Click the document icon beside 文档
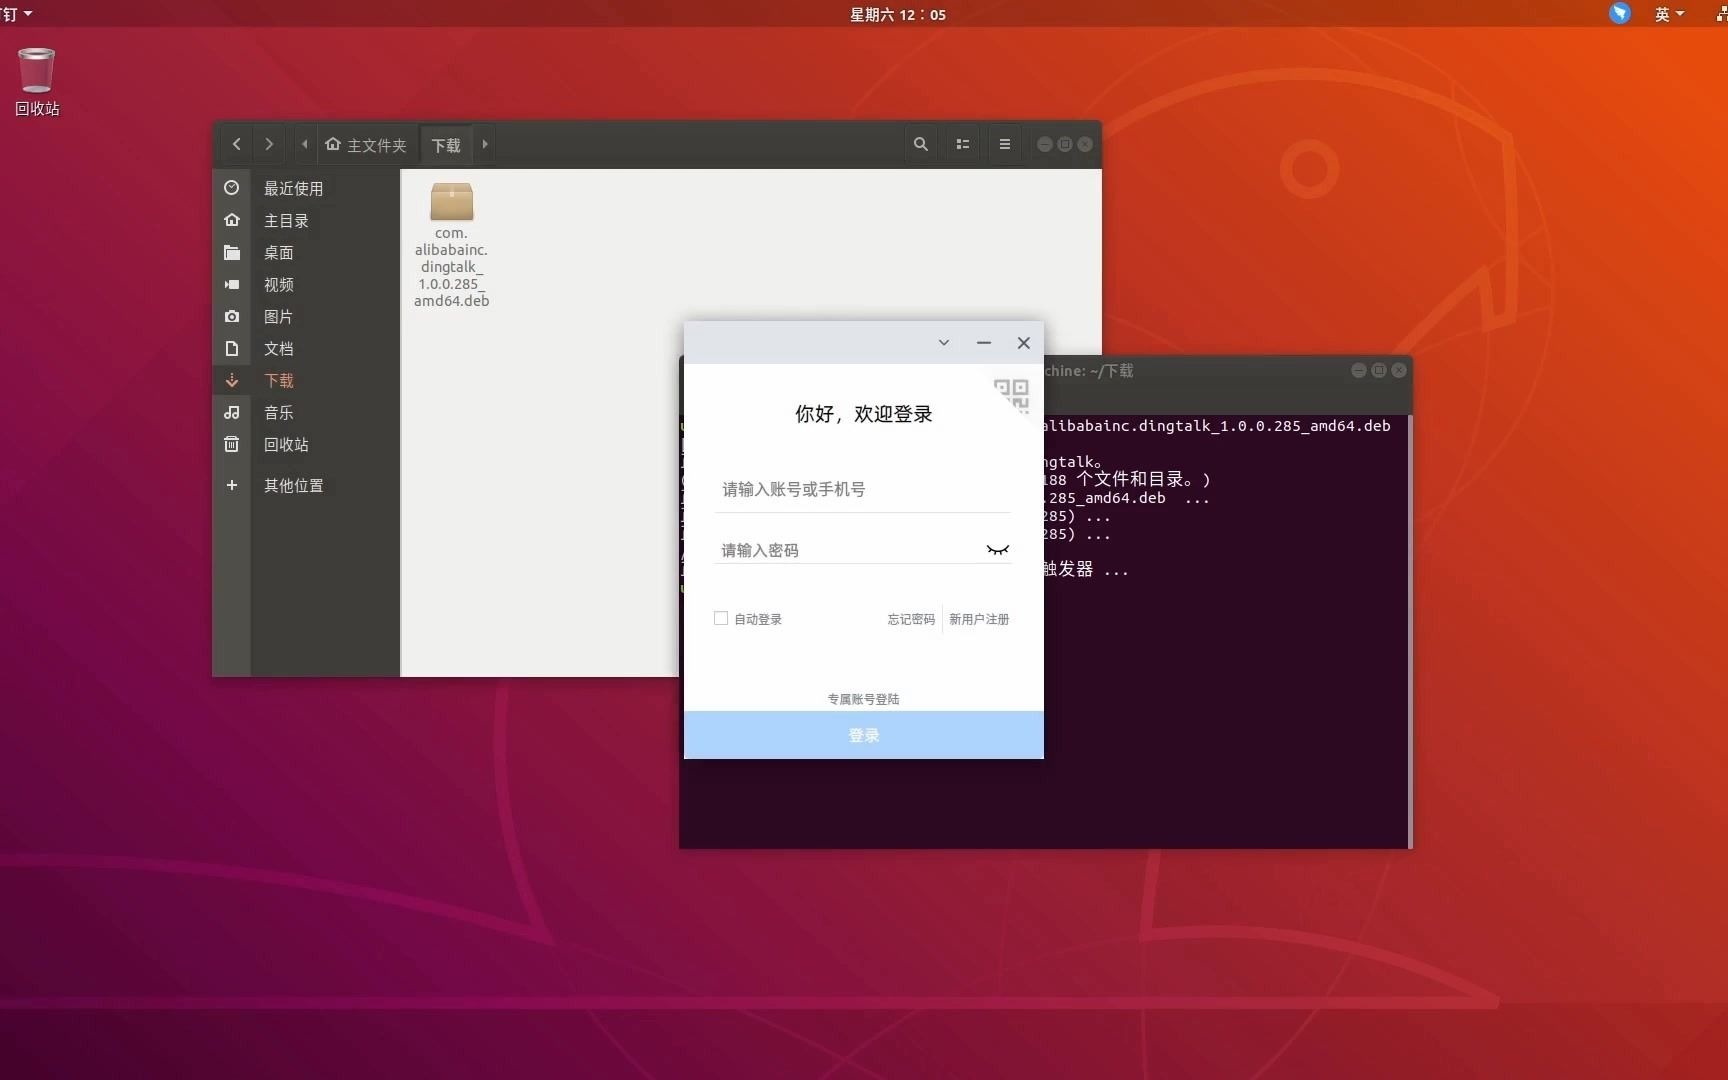The image size is (1728, 1080). pyautogui.click(x=232, y=348)
